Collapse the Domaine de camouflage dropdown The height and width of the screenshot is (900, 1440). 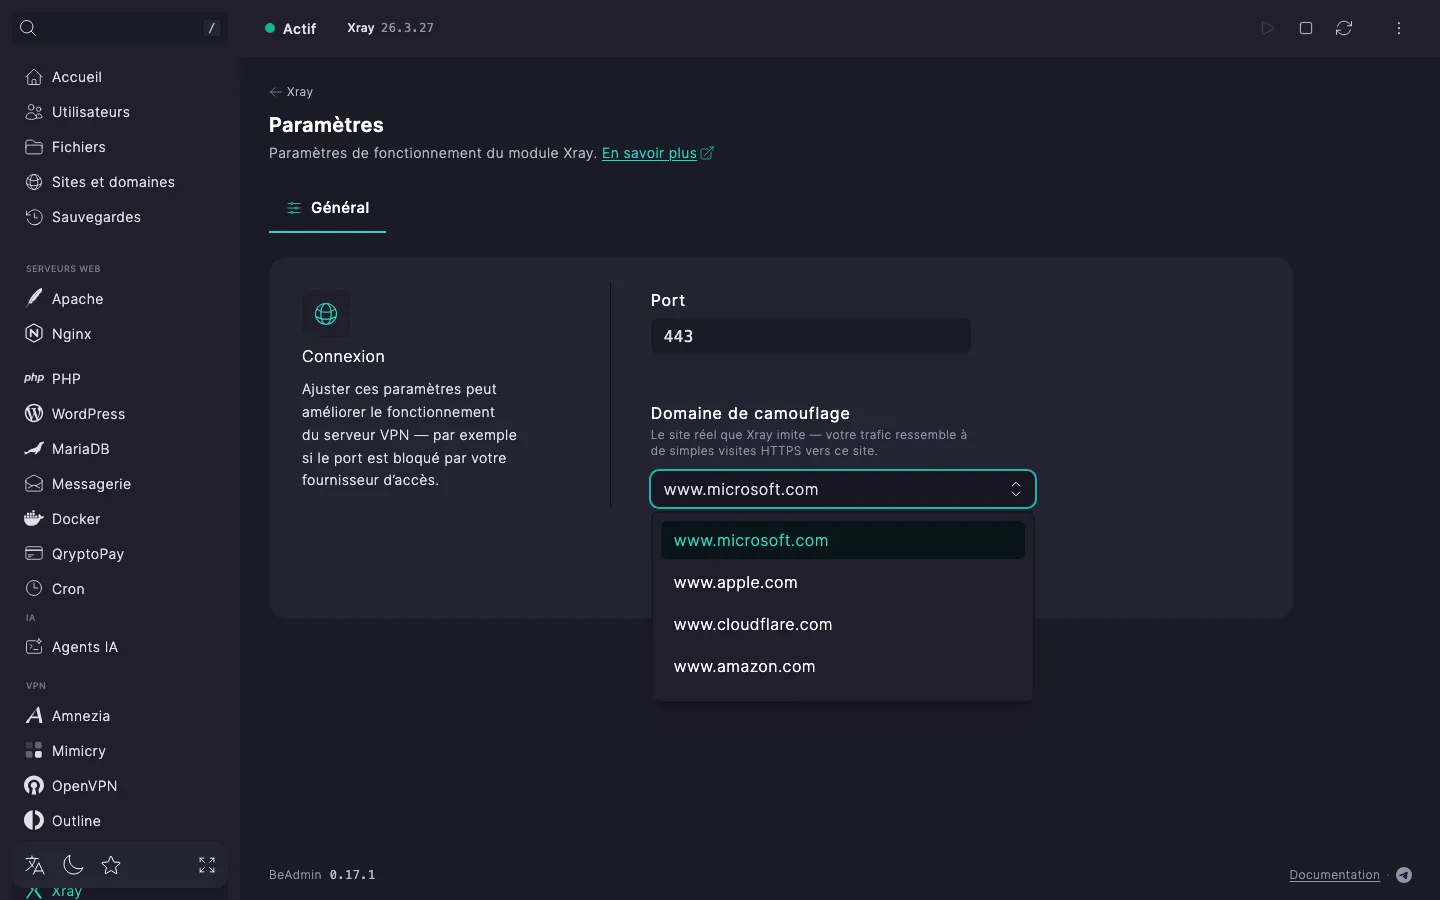[x=843, y=489]
